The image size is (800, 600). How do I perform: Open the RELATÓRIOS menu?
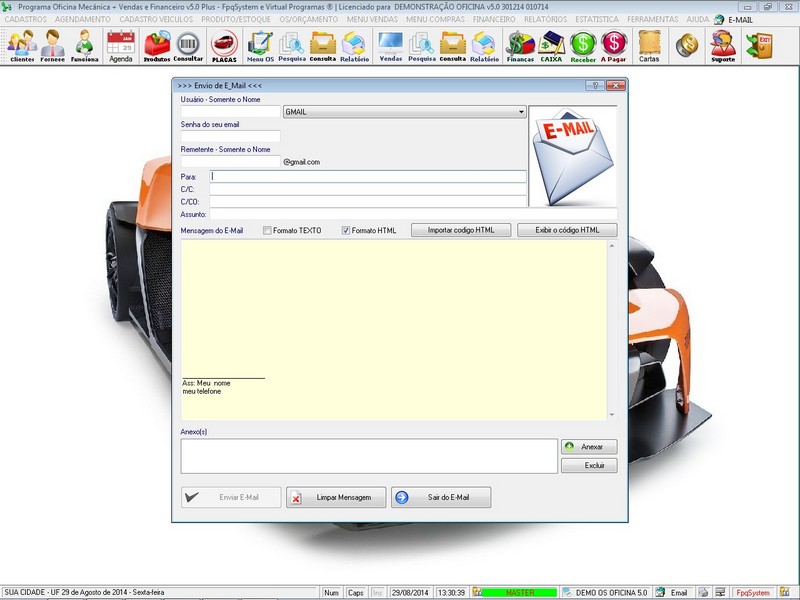(545, 19)
